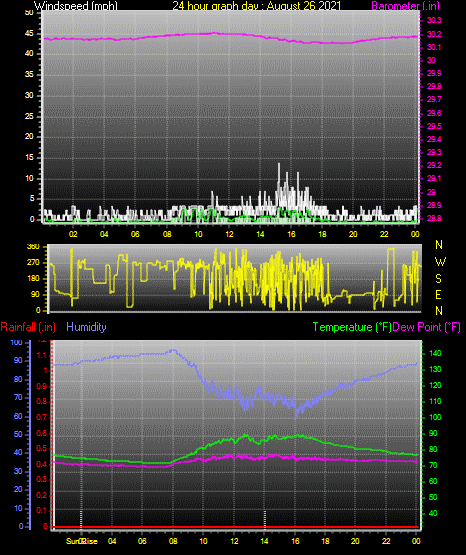
Task: Click the 29.7 barometer axis value
Action: 434,99
